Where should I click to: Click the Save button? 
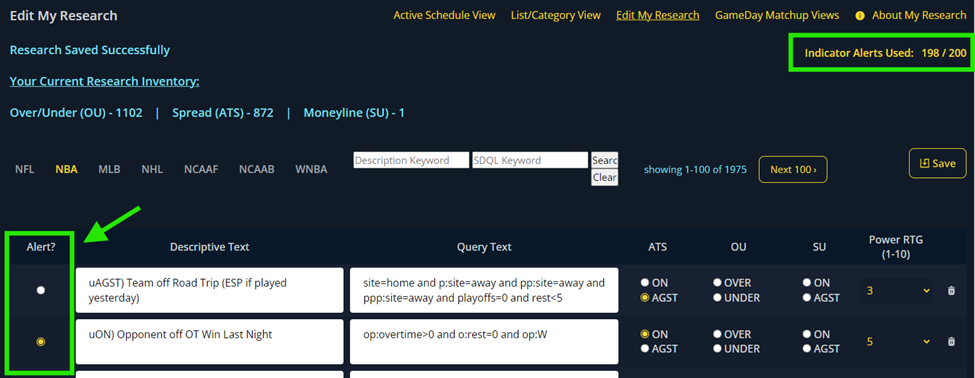[x=938, y=164]
